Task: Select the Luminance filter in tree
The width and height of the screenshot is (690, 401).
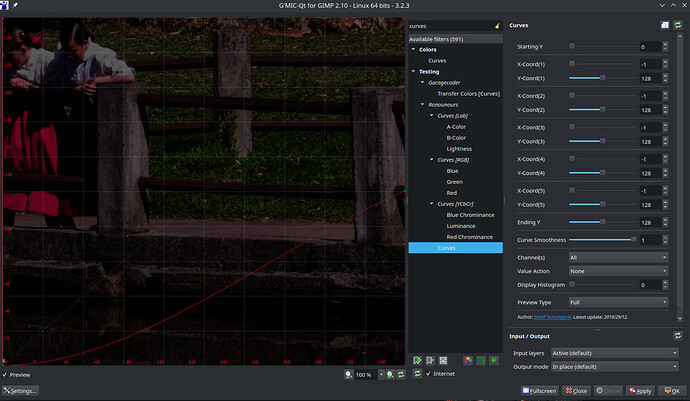Action: click(462, 225)
